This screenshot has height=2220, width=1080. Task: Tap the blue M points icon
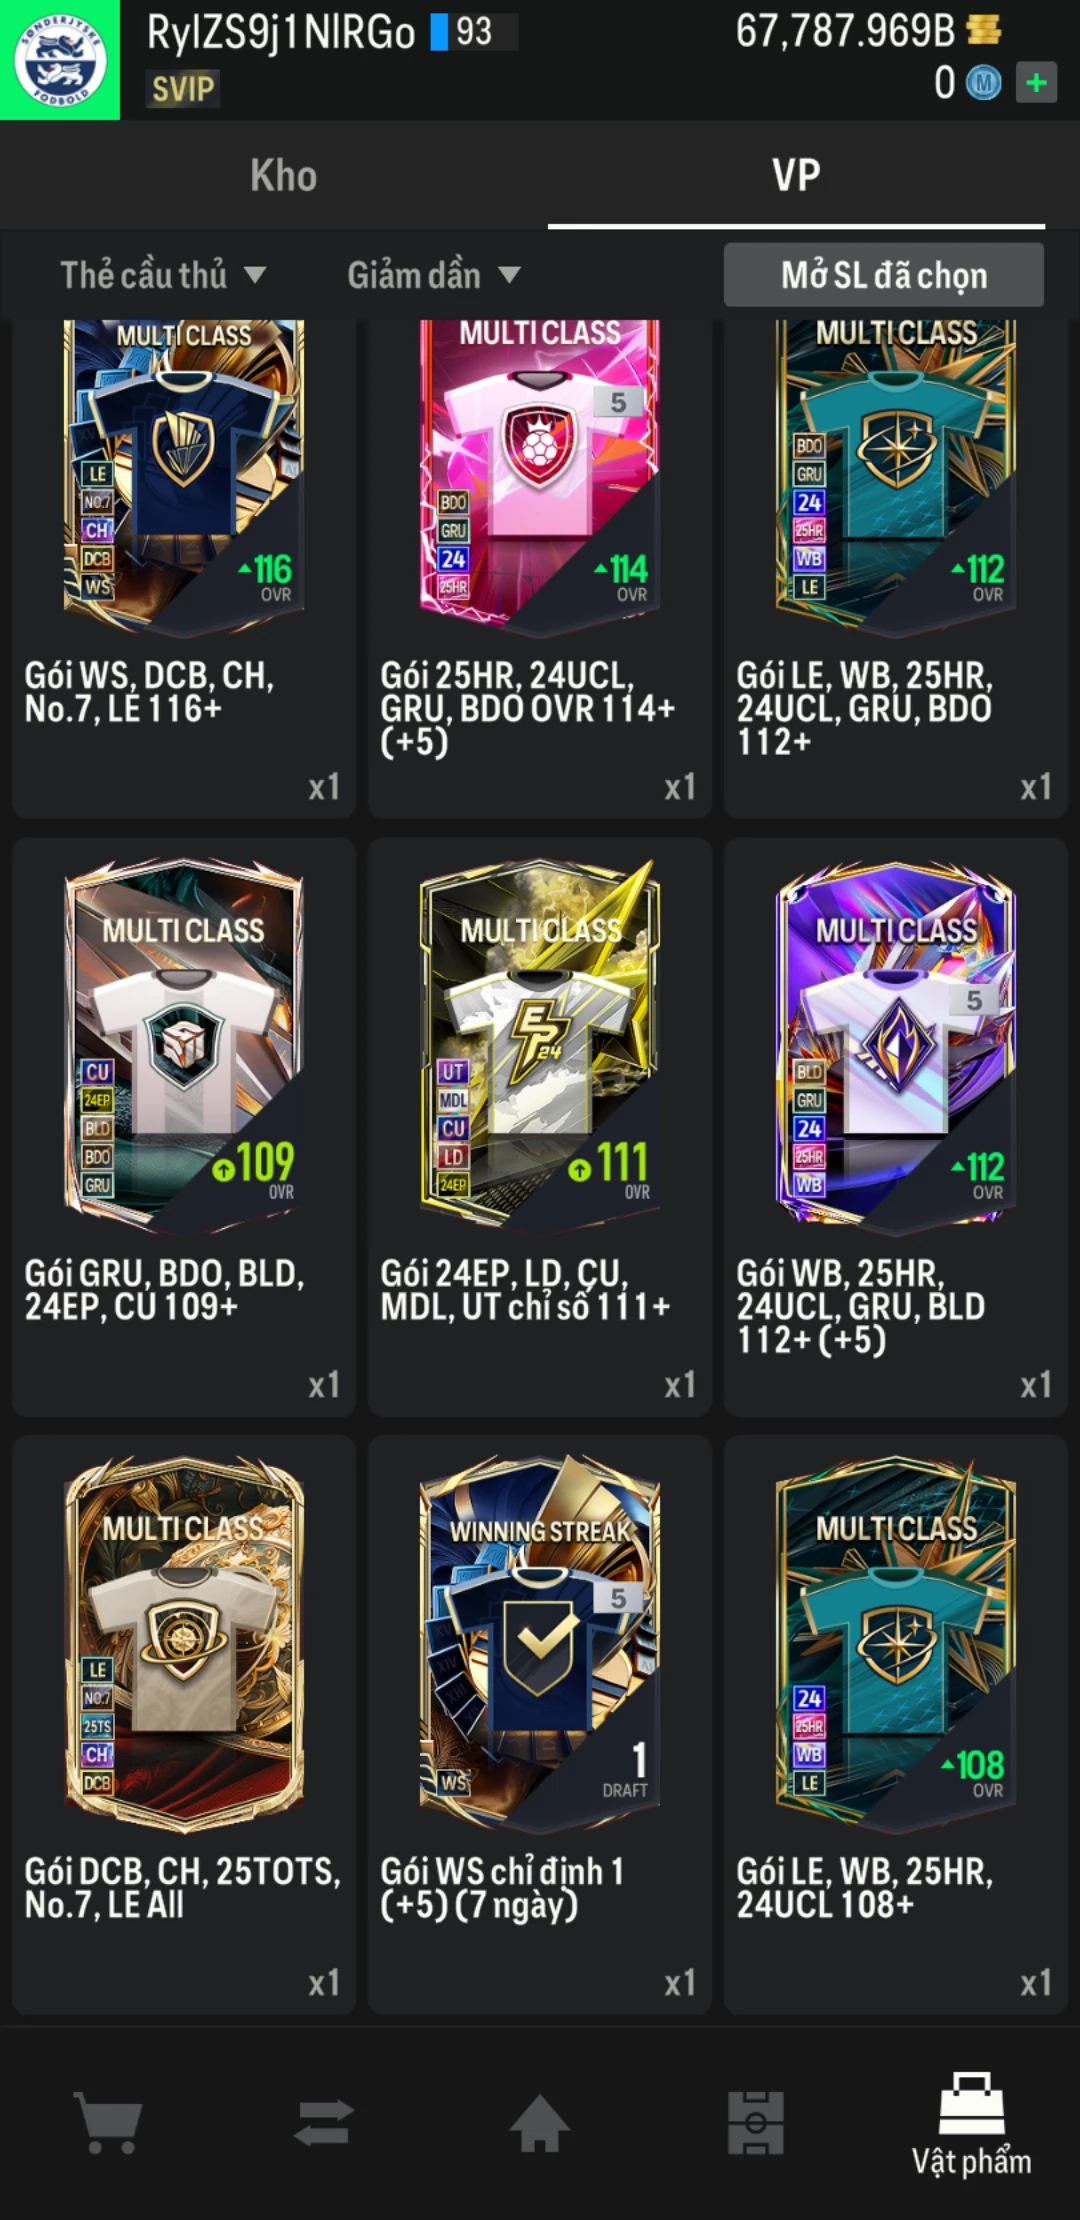tap(983, 83)
